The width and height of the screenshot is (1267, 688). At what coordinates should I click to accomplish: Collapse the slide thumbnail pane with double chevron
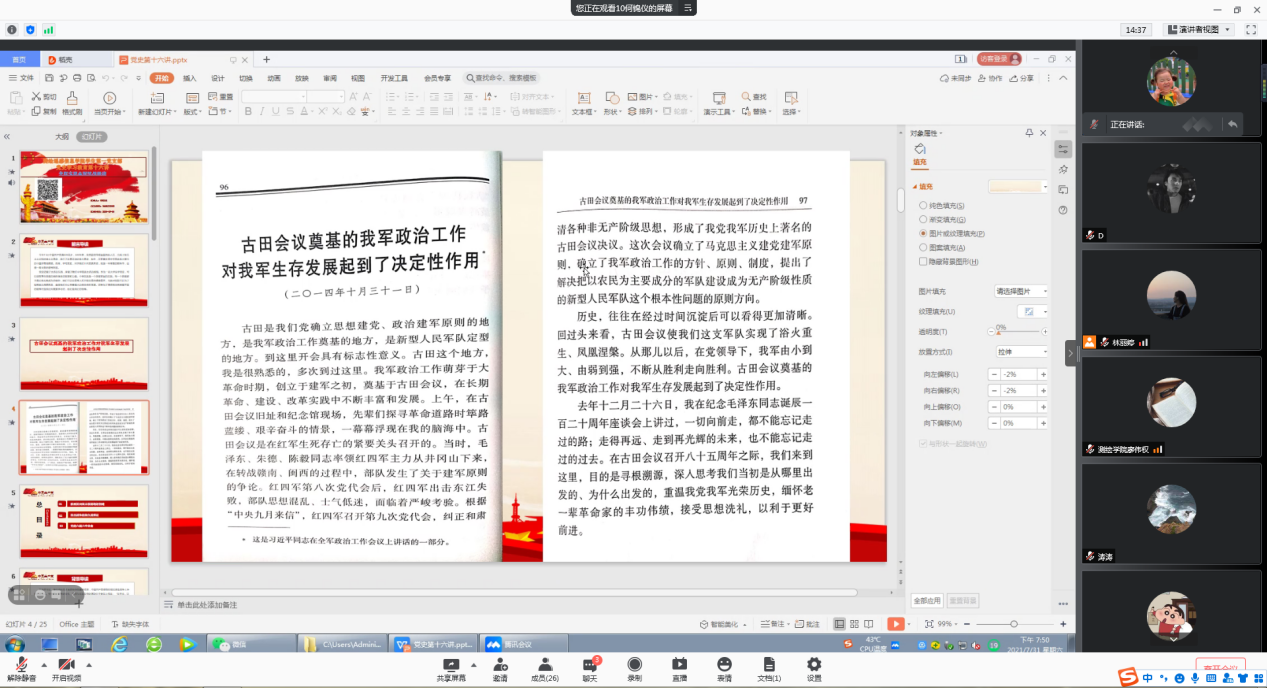(7, 136)
